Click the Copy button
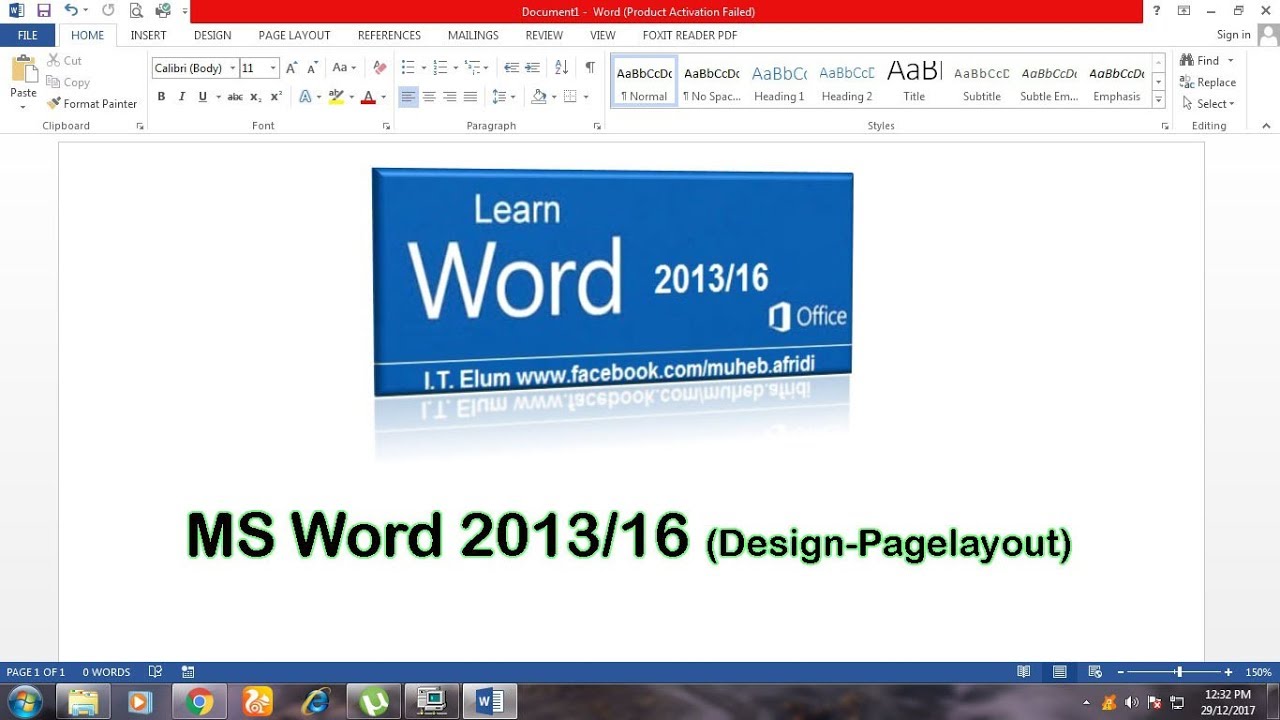Image resolution: width=1280 pixels, height=720 pixels. (68, 83)
